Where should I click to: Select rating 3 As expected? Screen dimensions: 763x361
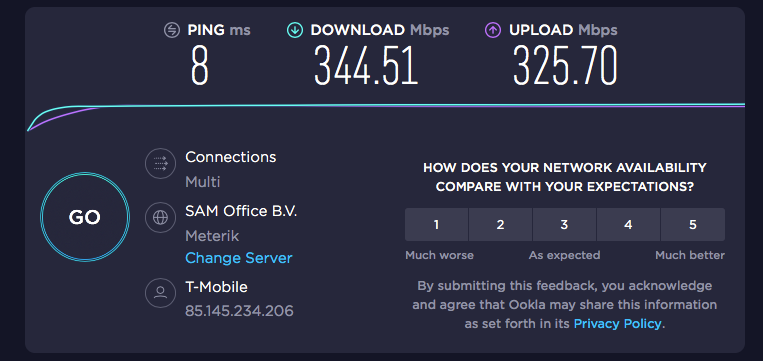pos(564,225)
